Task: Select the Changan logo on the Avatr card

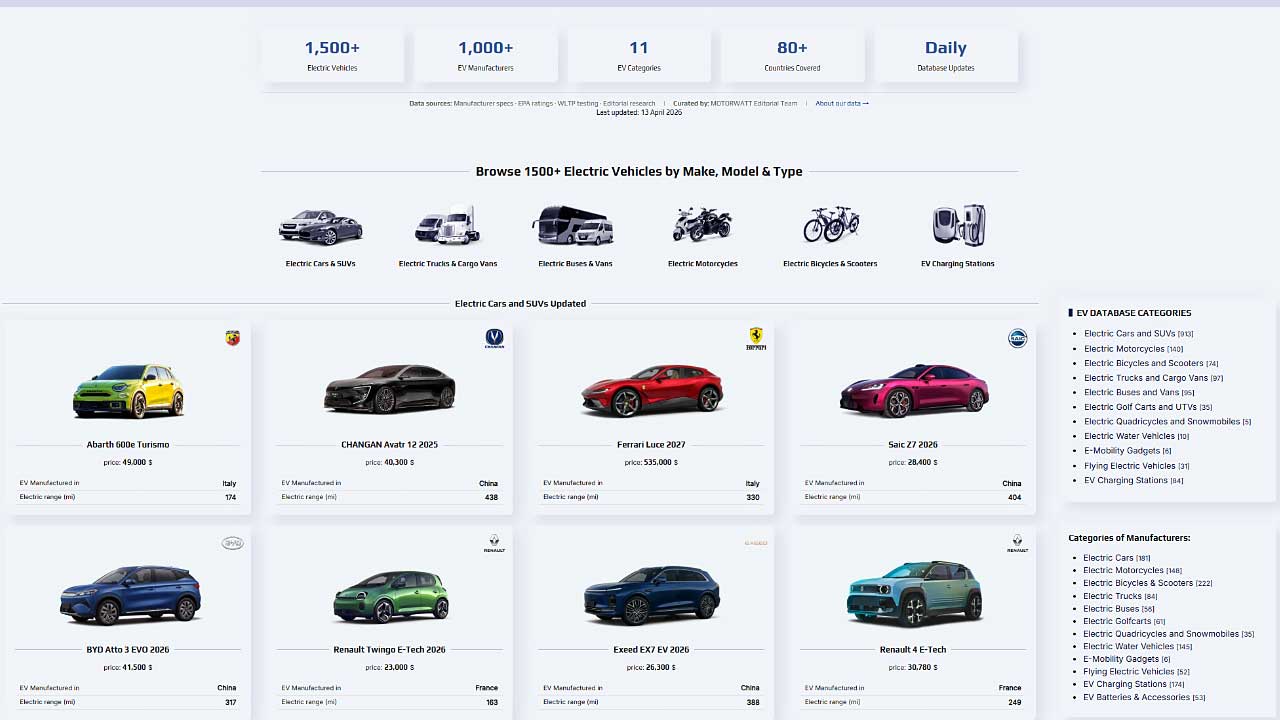Action: (x=494, y=338)
